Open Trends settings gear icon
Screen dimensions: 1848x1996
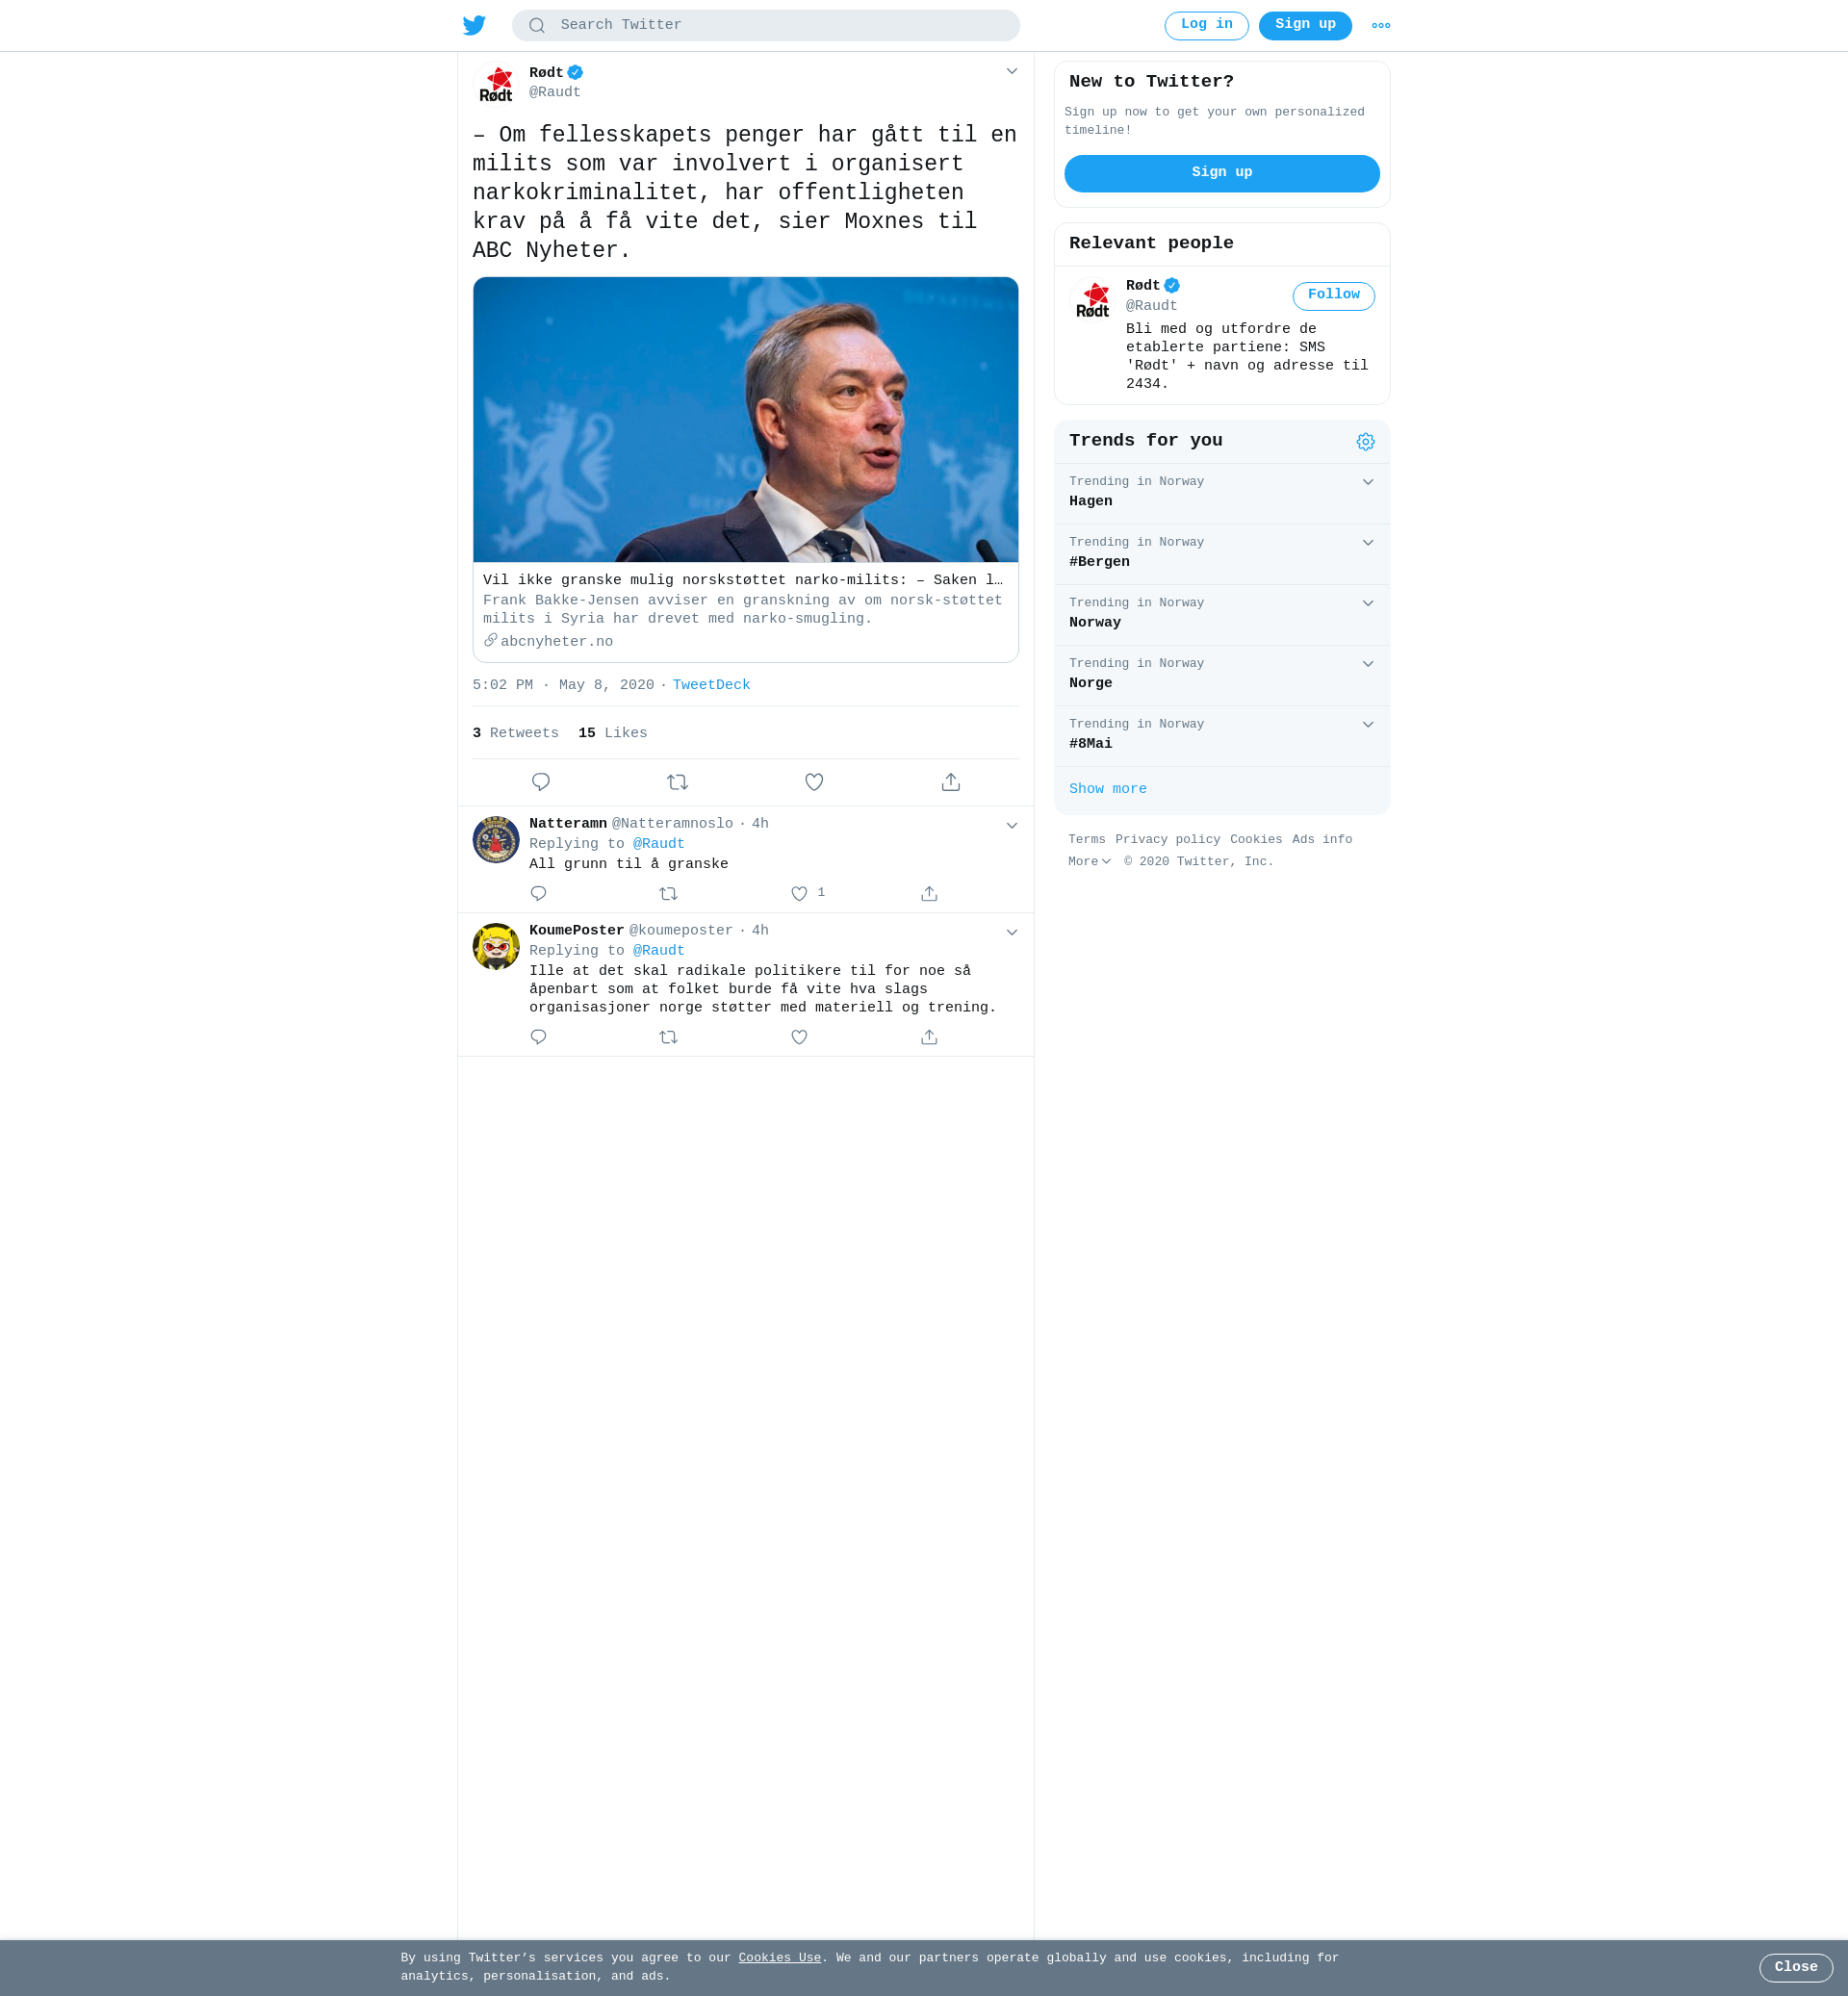click(x=1365, y=442)
